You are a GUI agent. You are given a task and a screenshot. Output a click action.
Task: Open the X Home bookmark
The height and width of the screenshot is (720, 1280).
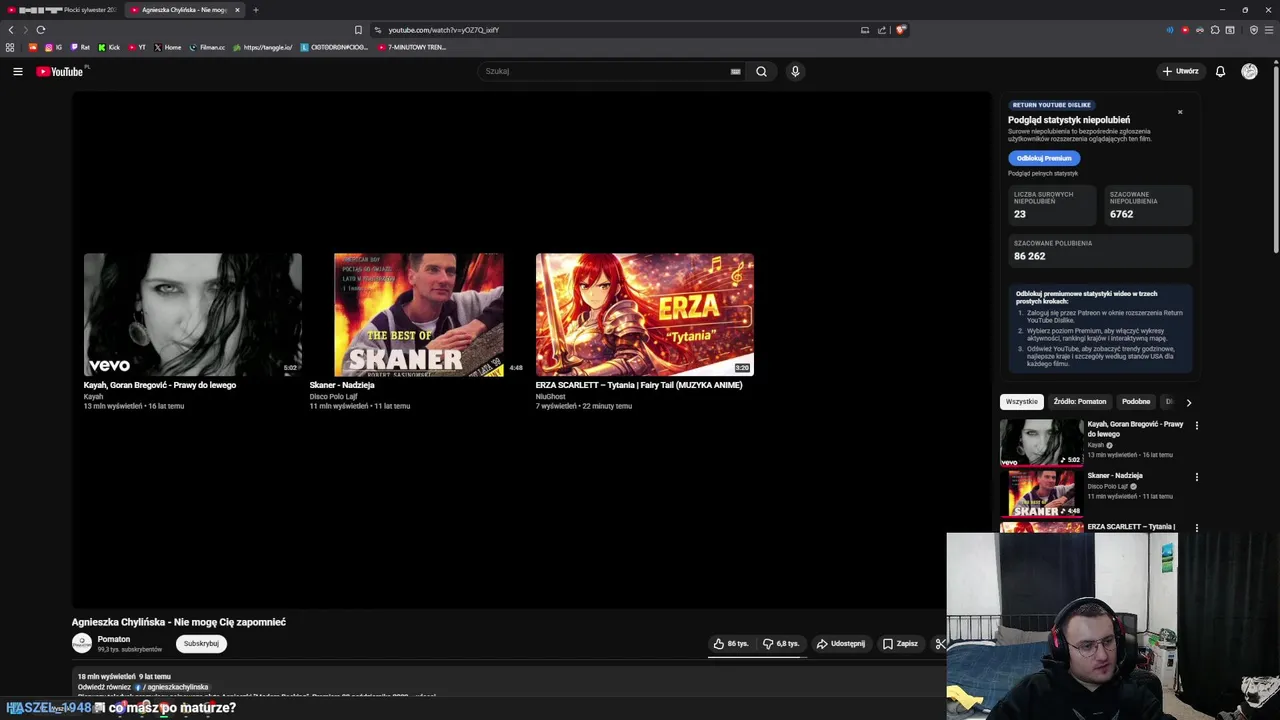click(x=168, y=47)
